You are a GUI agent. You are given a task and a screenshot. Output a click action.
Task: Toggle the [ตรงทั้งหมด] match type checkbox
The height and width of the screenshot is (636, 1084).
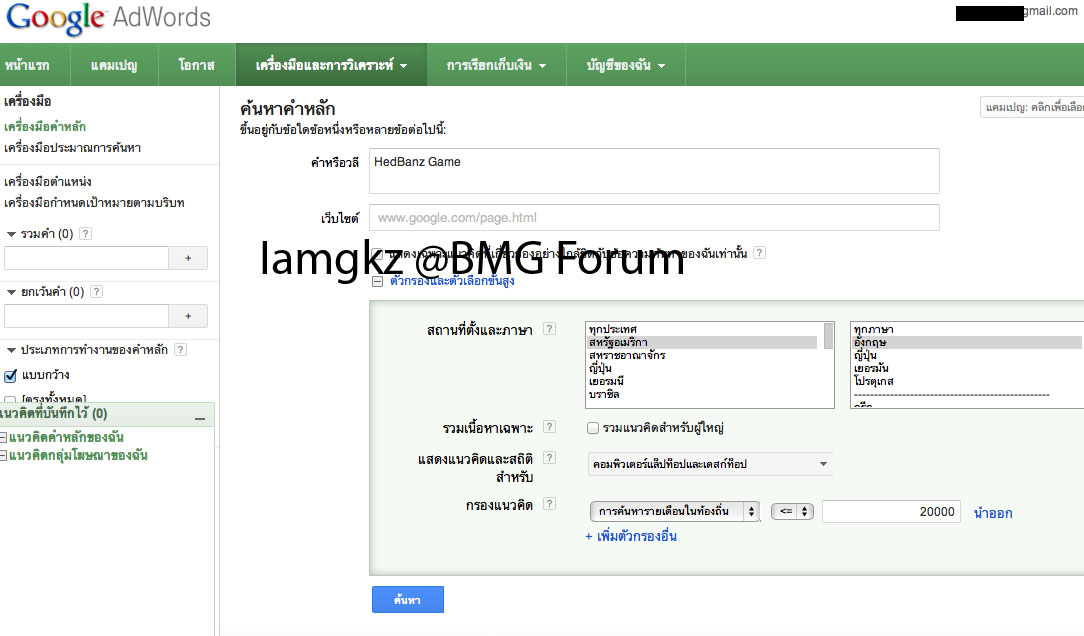[x=10, y=400]
